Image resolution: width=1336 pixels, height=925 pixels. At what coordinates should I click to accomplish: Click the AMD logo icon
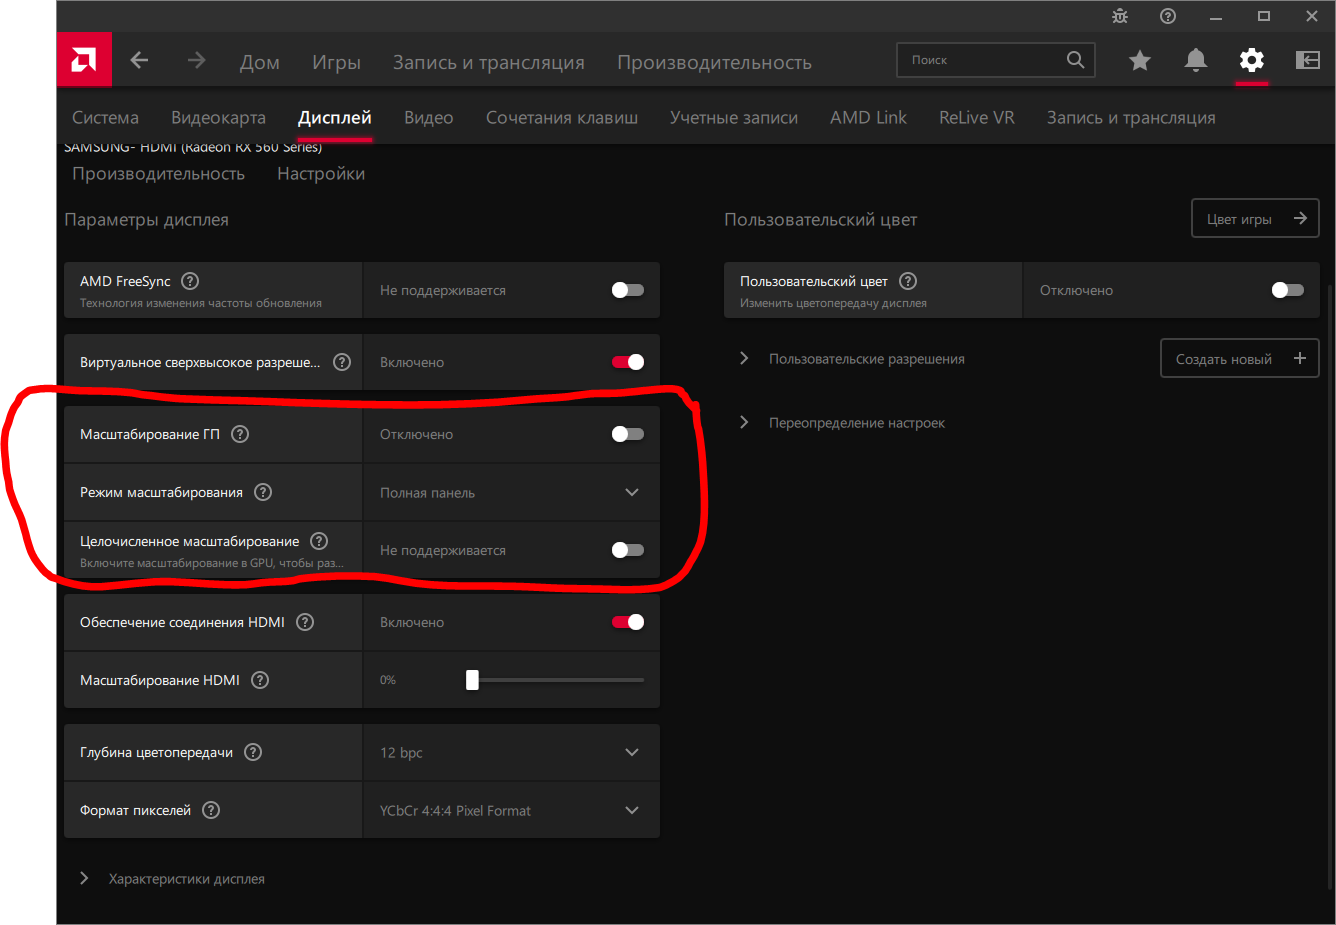click(x=84, y=60)
